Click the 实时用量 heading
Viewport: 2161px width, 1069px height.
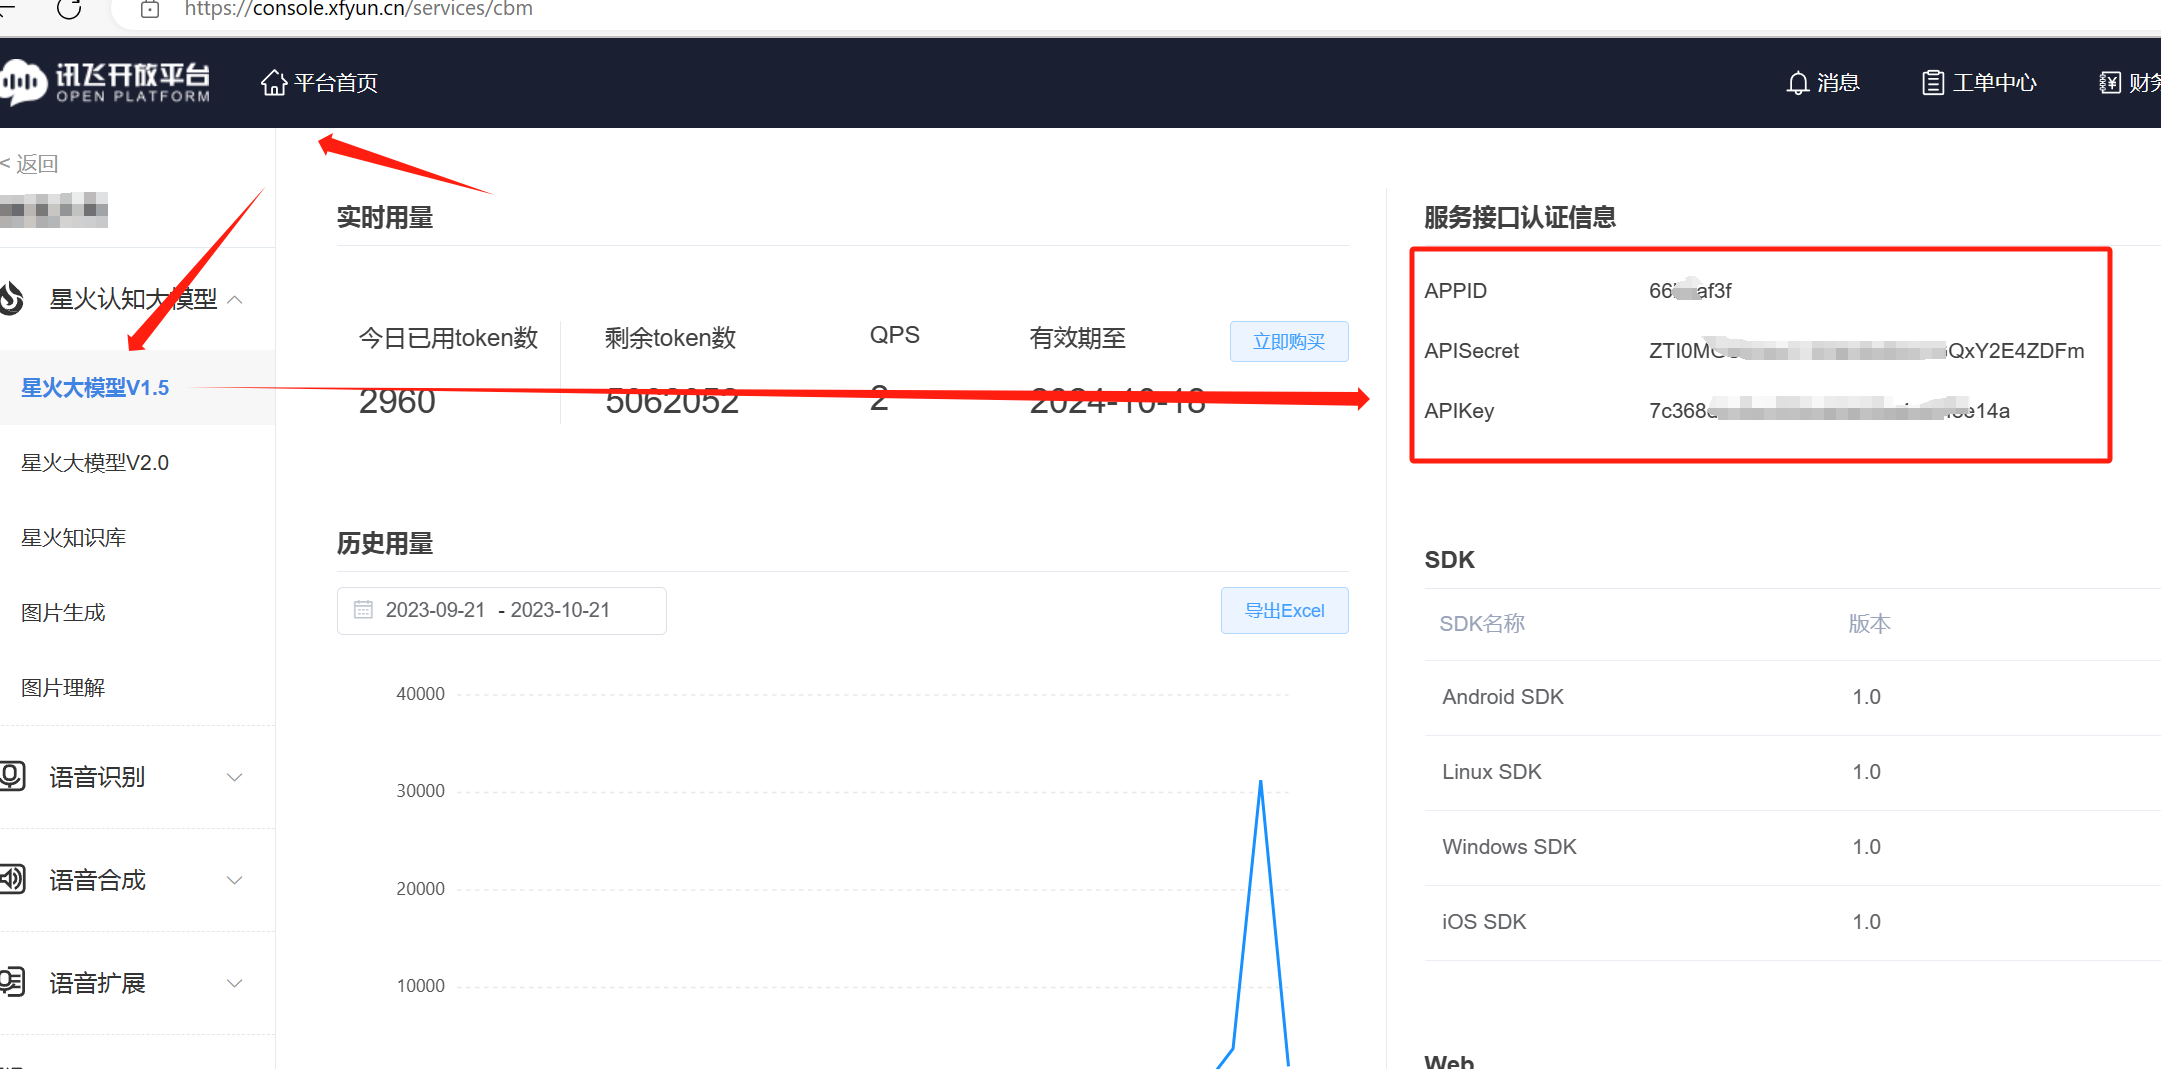click(385, 217)
